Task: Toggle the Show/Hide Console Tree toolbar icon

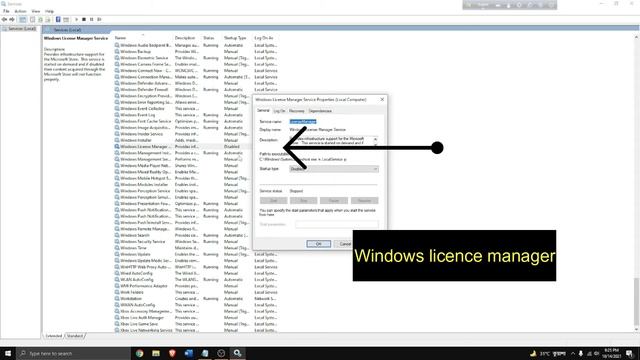Action: [x=23, y=19]
